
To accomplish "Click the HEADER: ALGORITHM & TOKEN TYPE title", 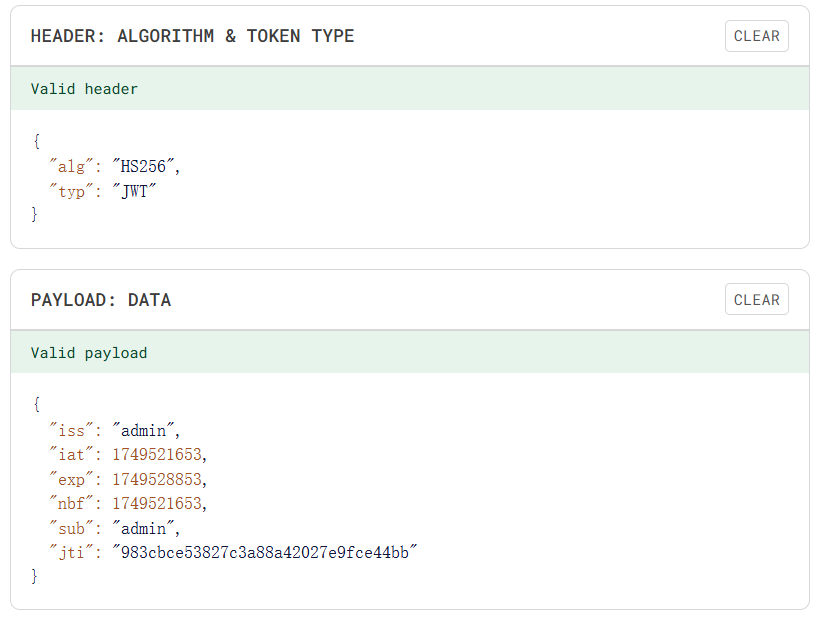I will (192, 36).
